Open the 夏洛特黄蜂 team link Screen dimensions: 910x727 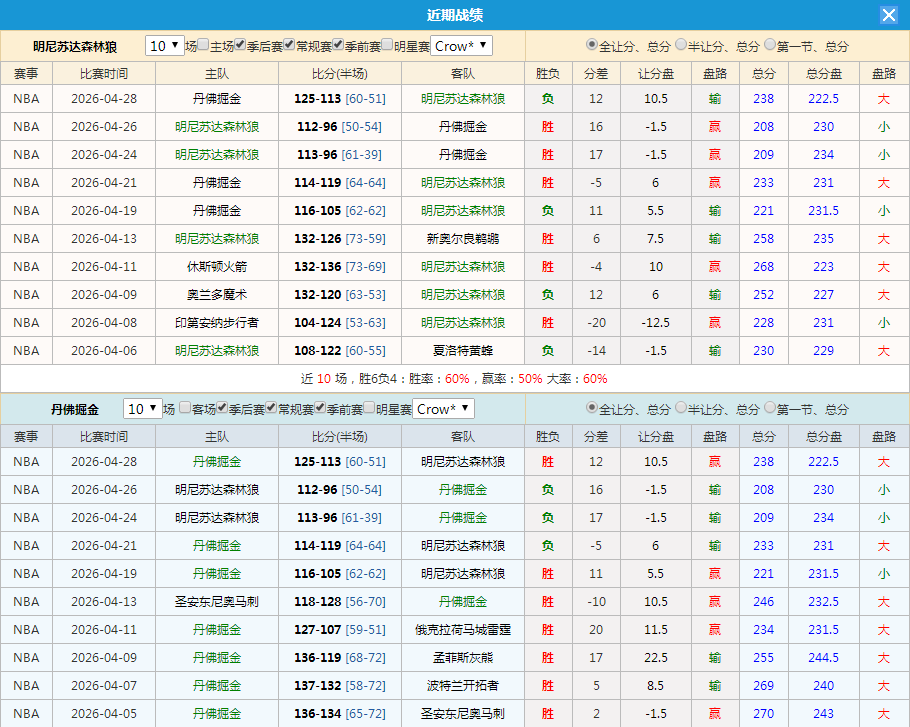464,350
